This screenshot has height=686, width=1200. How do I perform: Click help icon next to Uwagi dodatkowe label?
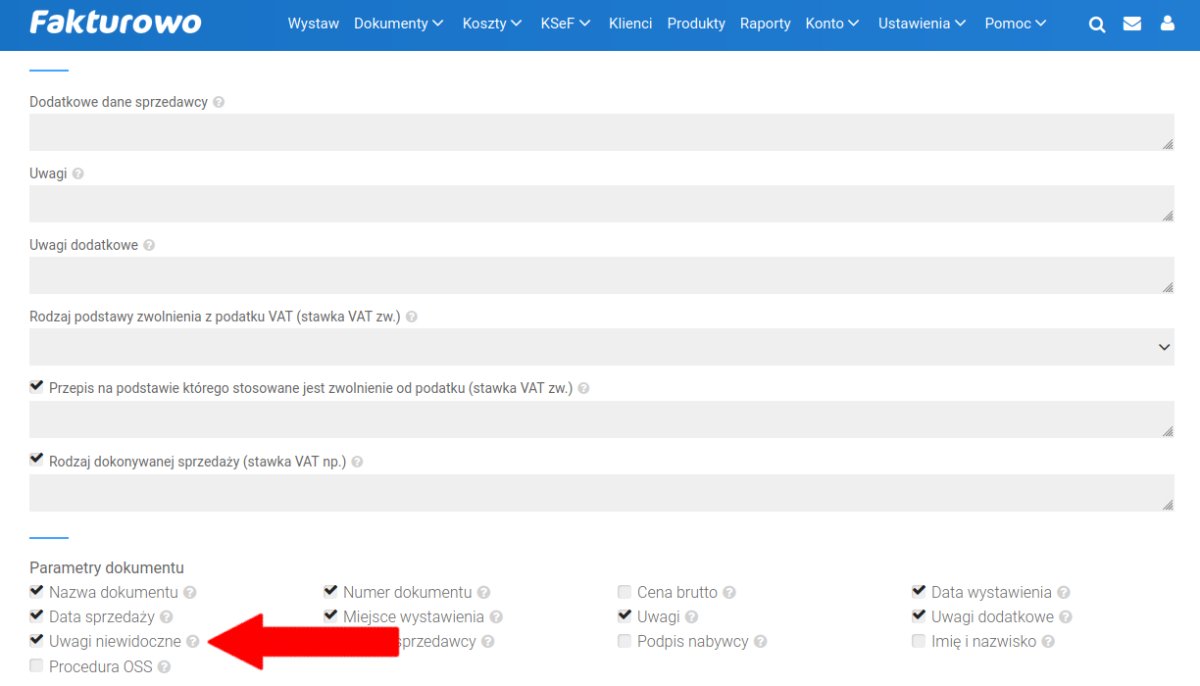click(149, 245)
